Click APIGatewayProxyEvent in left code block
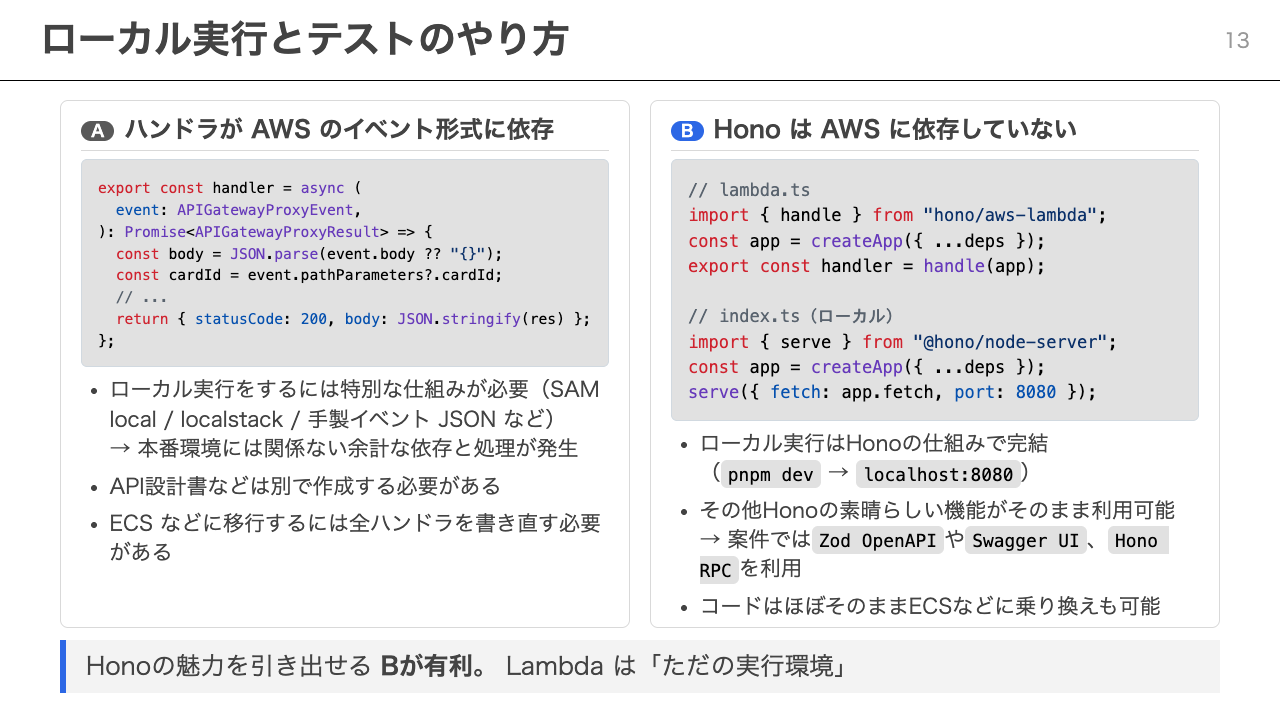 (x=265, y=210)
